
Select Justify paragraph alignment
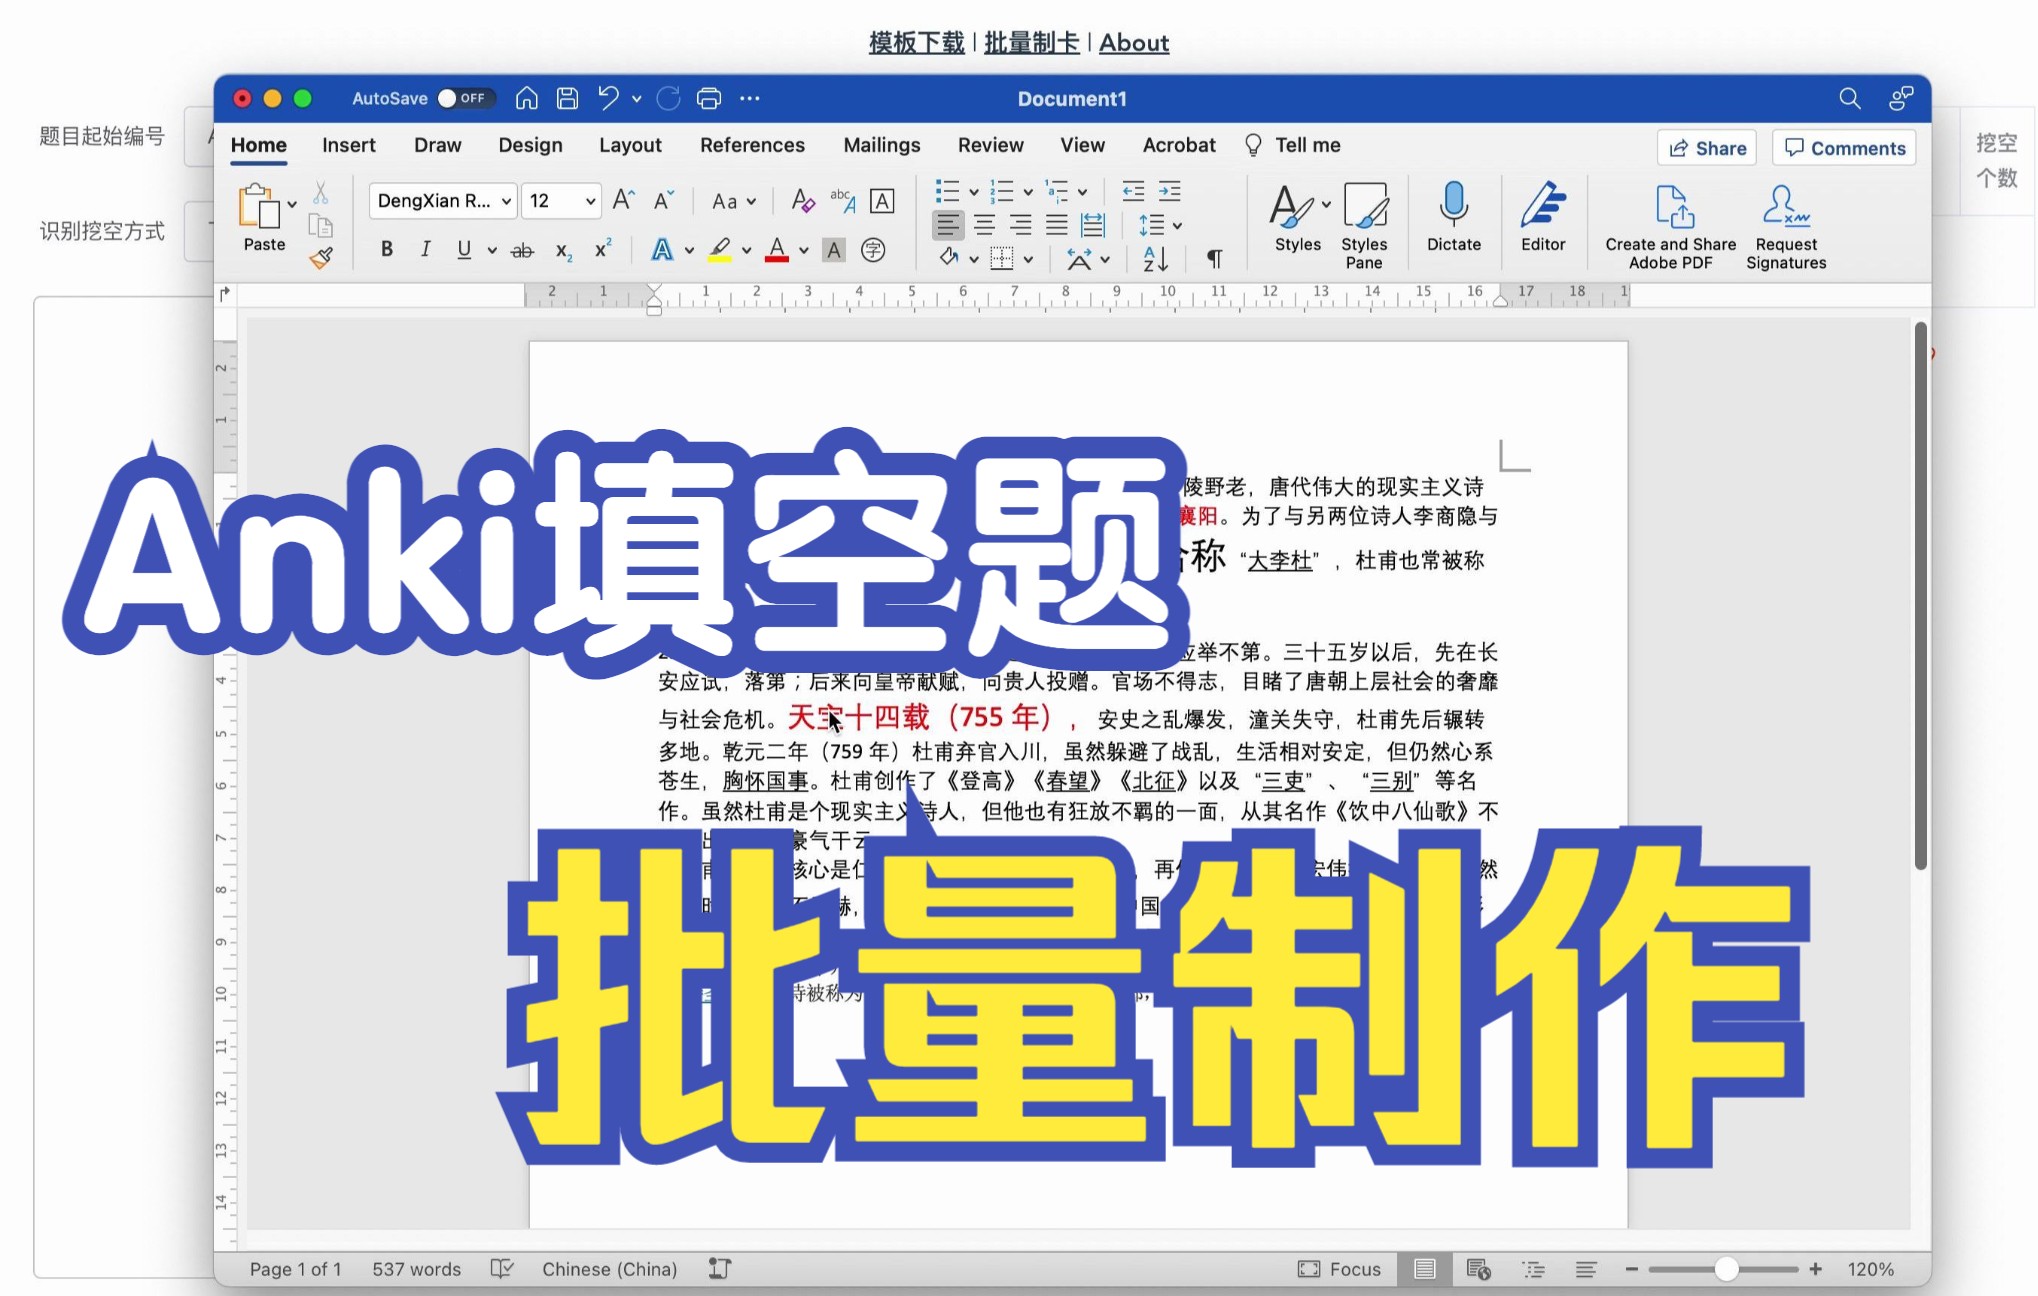[1057, 226]
